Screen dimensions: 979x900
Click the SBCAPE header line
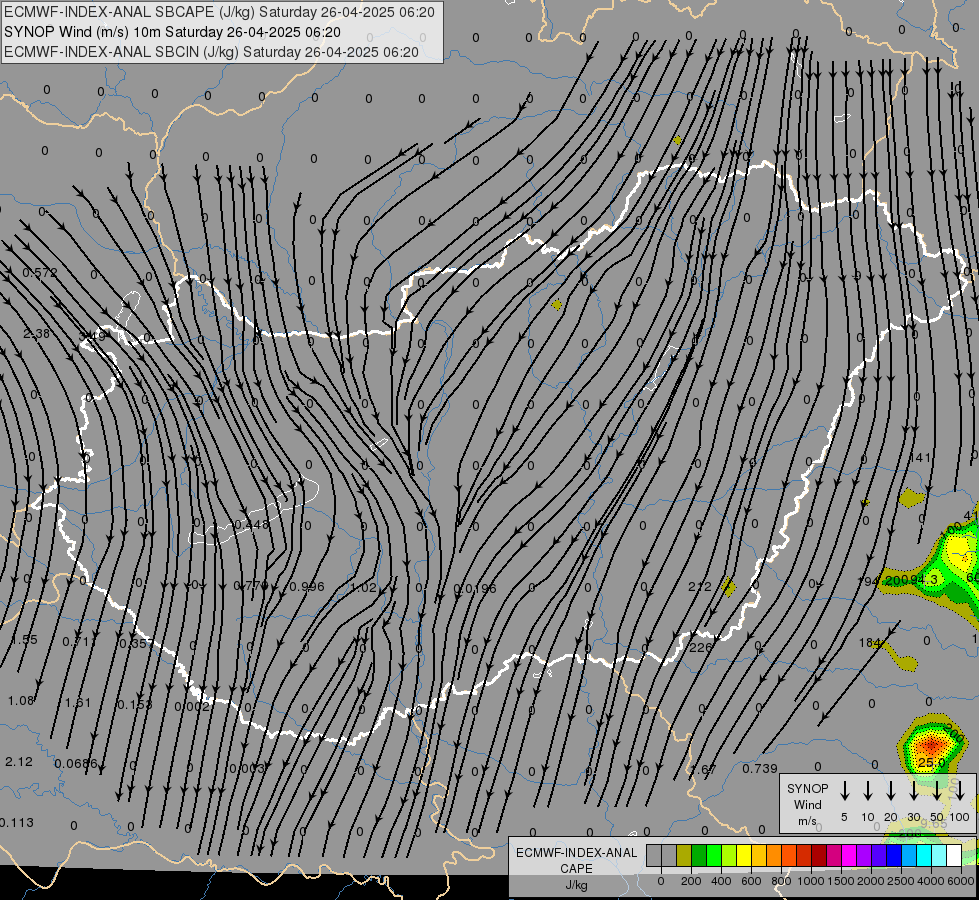pos(219,12)
